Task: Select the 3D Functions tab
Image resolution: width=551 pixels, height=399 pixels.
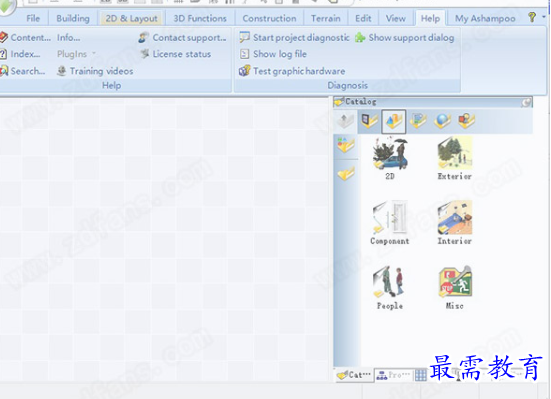Action: coord(200,18)
